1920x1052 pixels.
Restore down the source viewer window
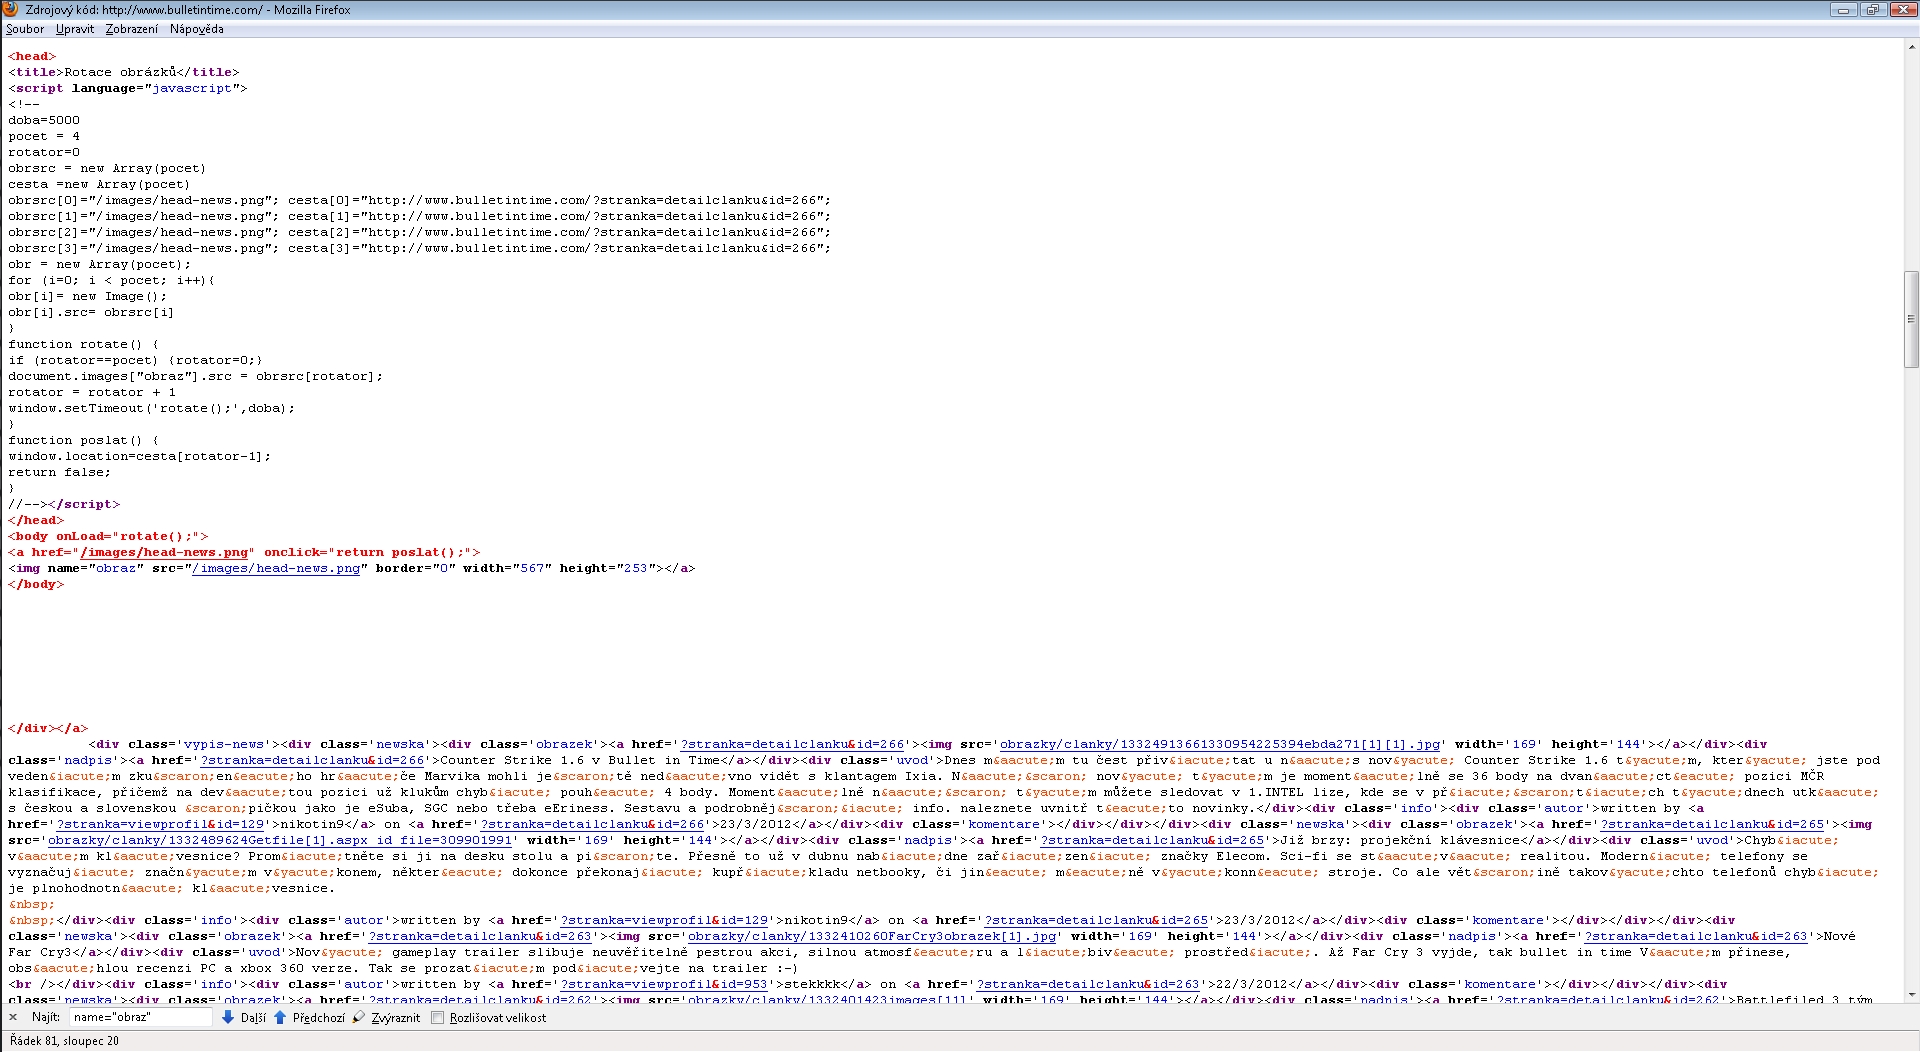1872,9
